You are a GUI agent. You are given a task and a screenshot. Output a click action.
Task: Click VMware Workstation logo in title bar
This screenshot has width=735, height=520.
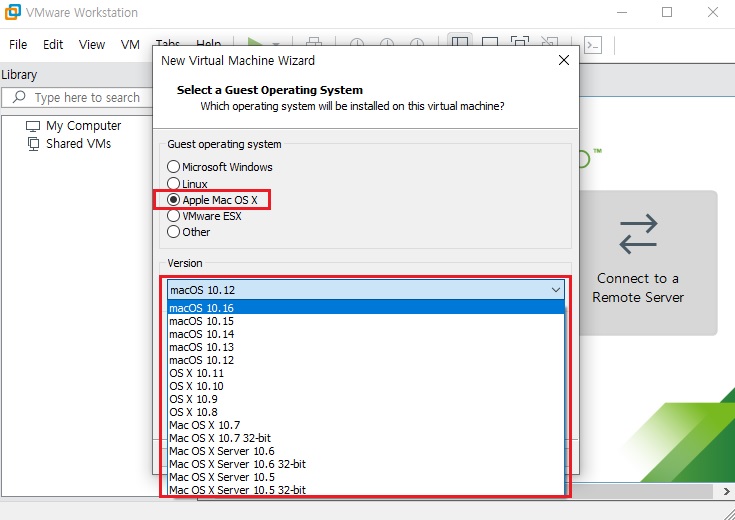tap(13, 12)
